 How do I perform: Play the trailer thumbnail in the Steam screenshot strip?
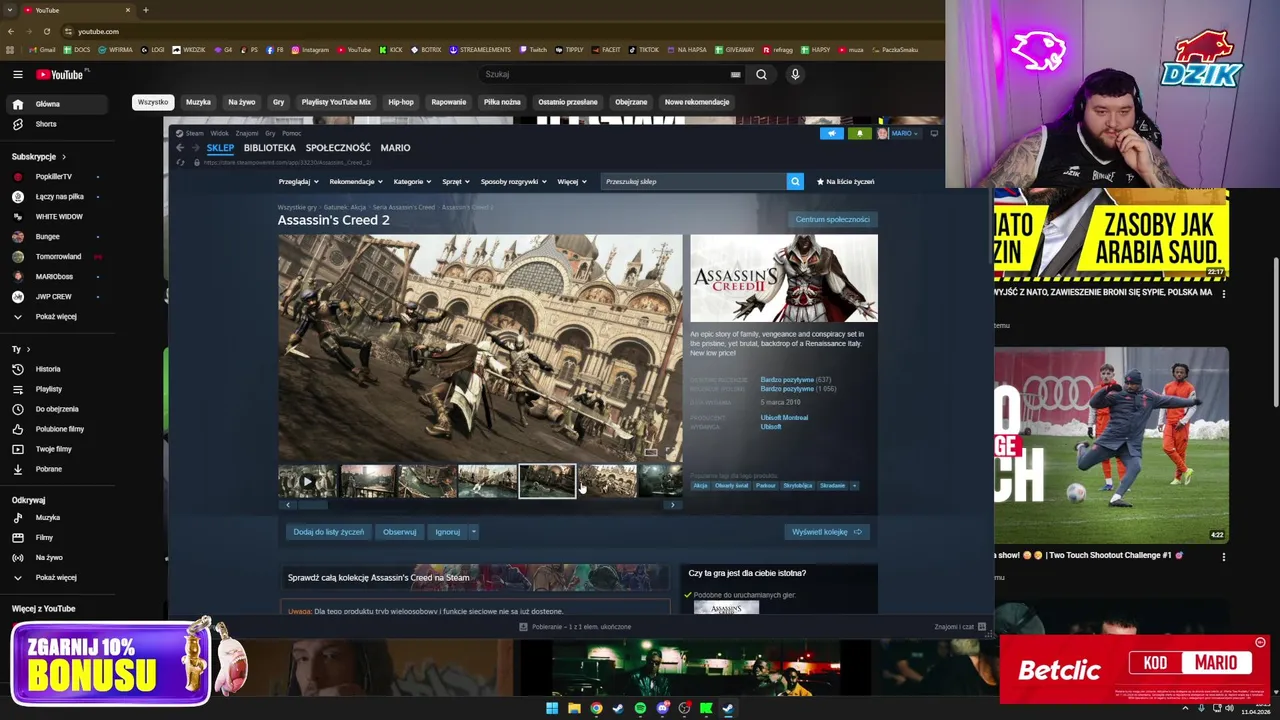tap(307, 481)
